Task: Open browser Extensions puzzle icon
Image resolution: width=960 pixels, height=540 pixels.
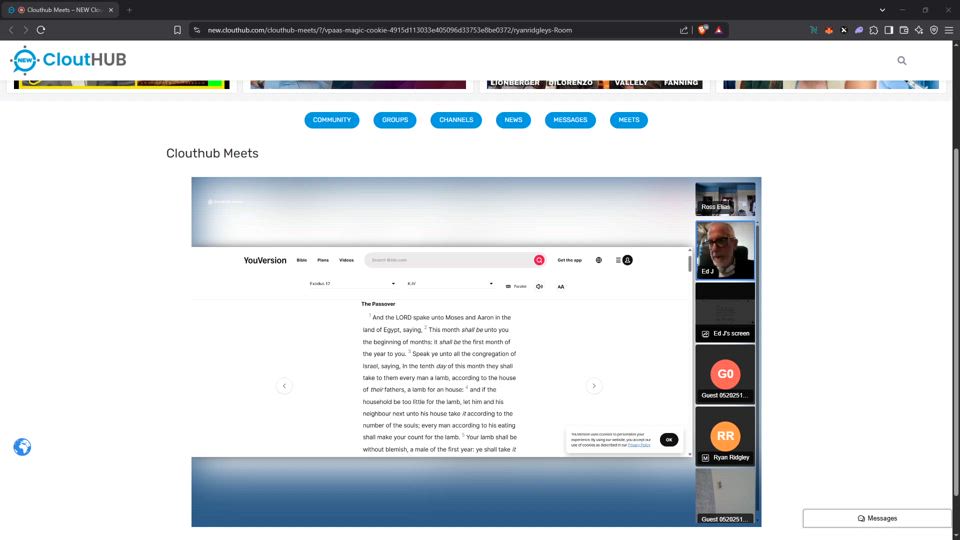Action: (x=873, y=30)
